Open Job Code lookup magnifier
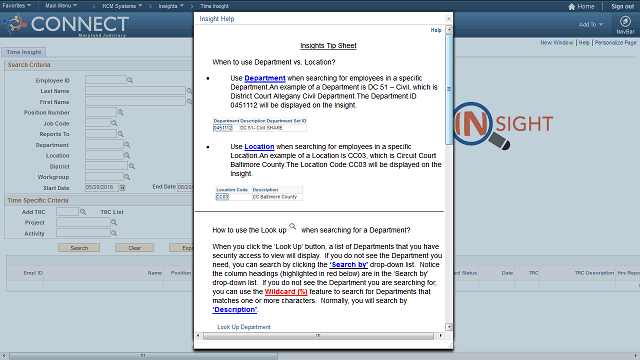Viewport: 640px width, 360px height. tap(114, 123)
